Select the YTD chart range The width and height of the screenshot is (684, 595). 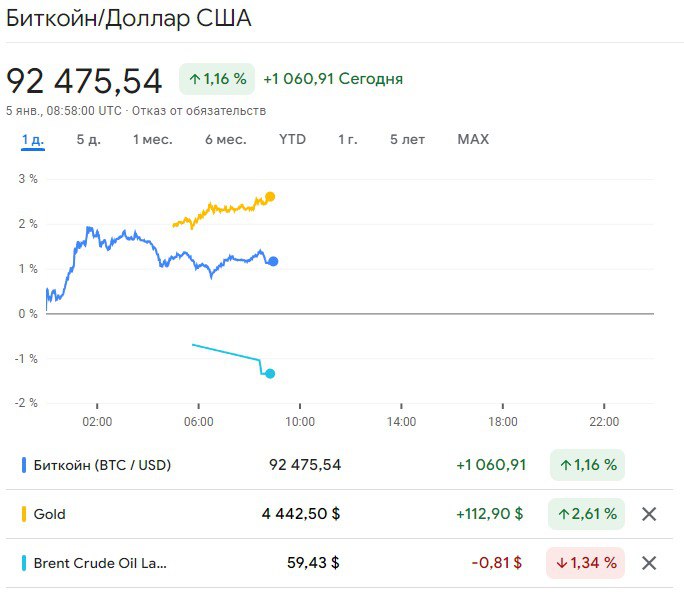tap(292, 139)
